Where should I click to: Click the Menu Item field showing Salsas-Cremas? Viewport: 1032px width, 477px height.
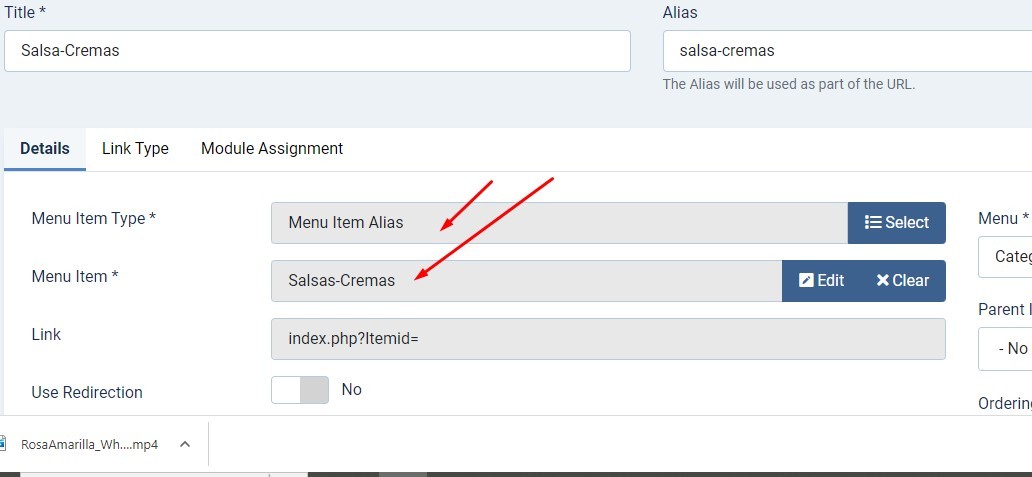[526, 281]
